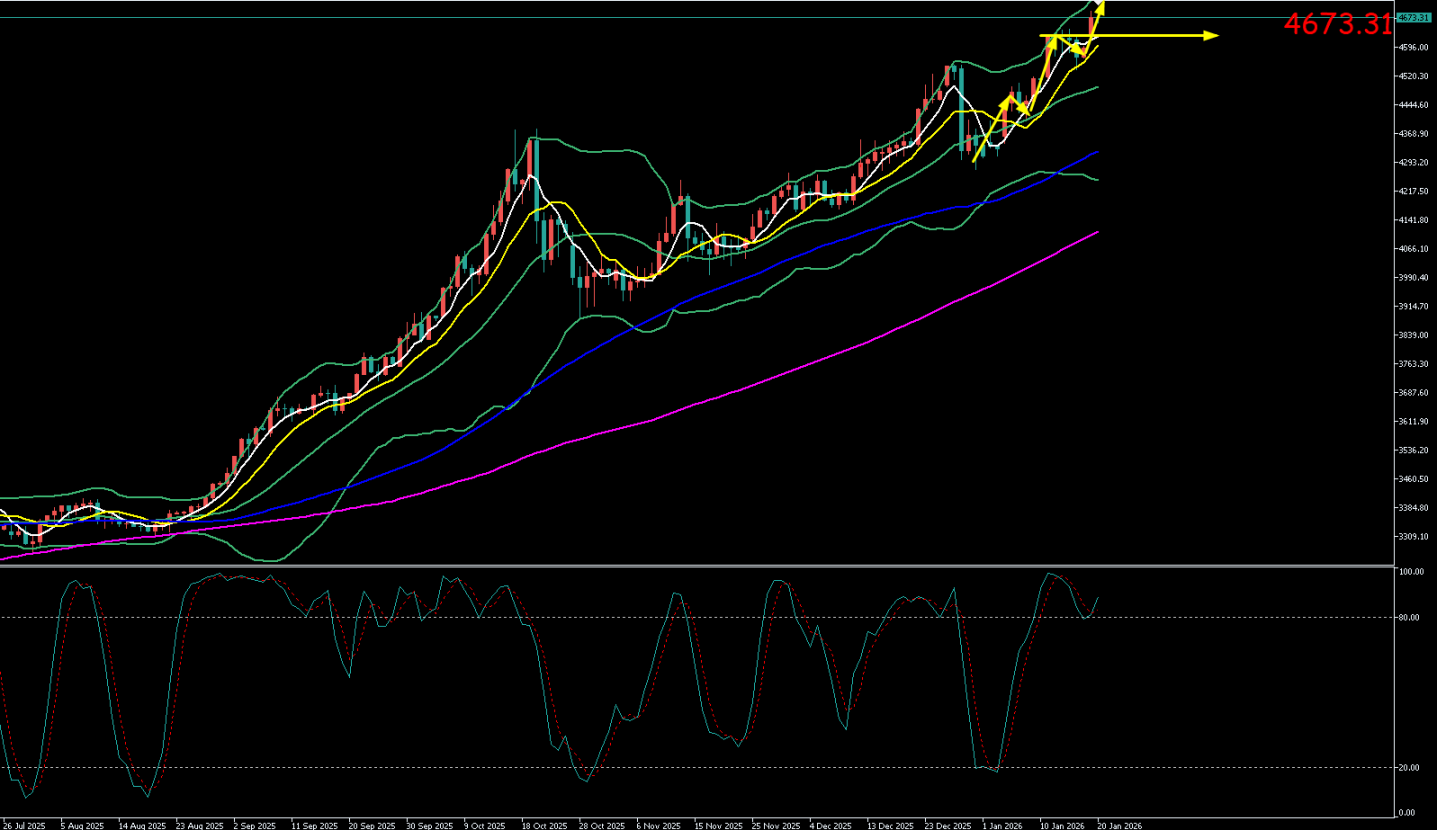This screenshot has width=1437, height=830.
Task: Click the stochastic 20.00 level label
Action: click(1410, 768)
